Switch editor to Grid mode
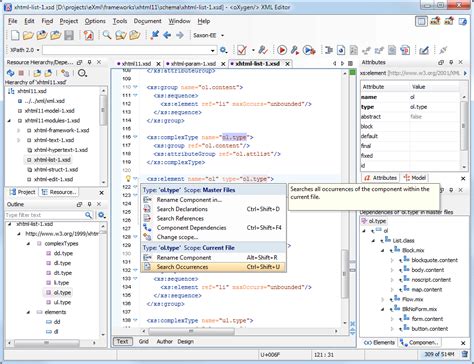The image size is (474, 364). point(144,341)
